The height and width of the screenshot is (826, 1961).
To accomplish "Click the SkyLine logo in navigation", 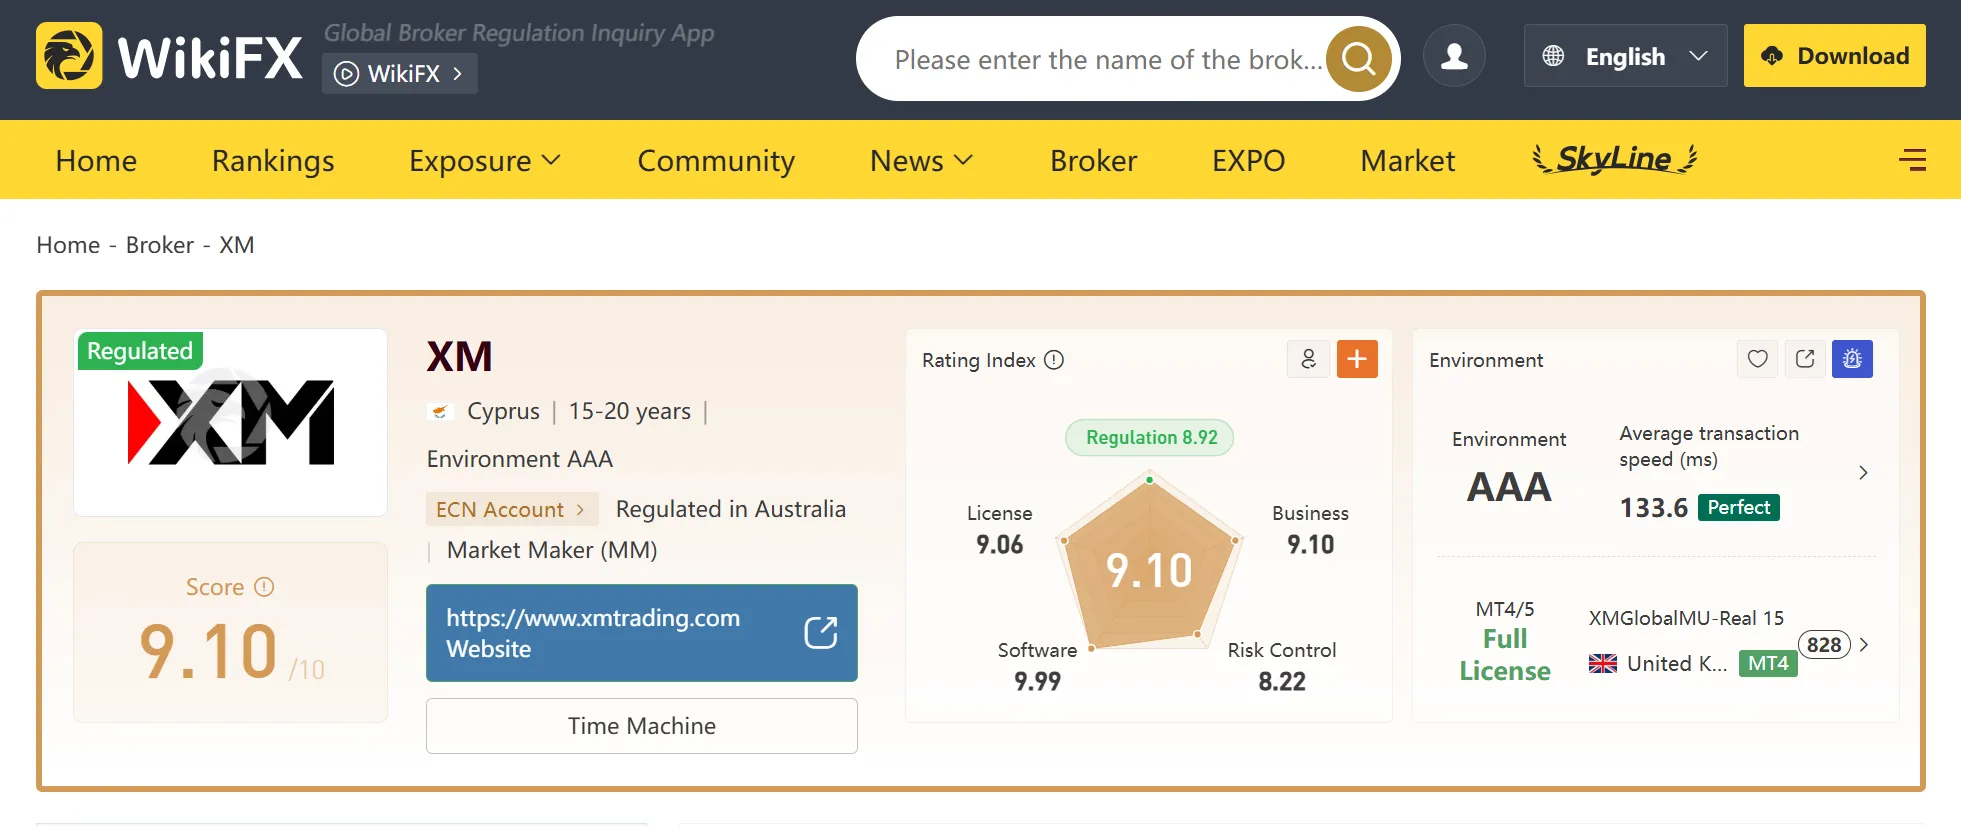I will point(1615,159).
